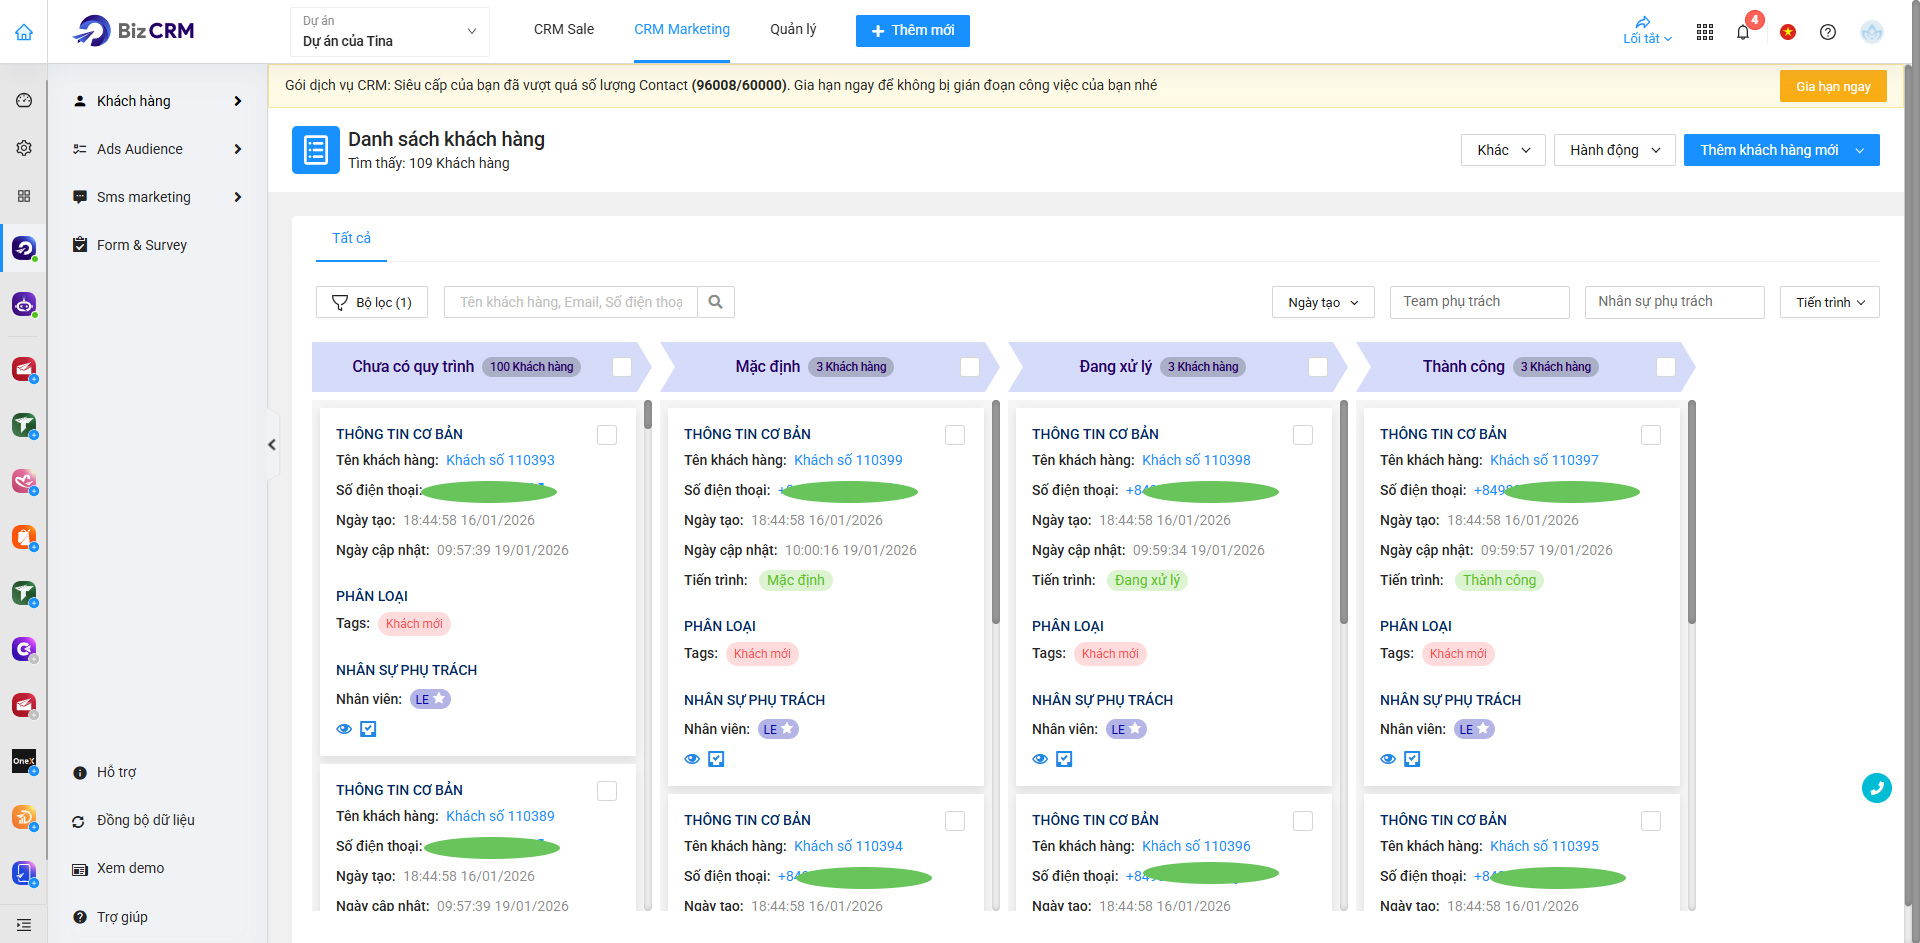View details of Khách số 110393 via eye icon
Image resolution: width=1920 pixels, height=943 pixels.
(344, 729)
